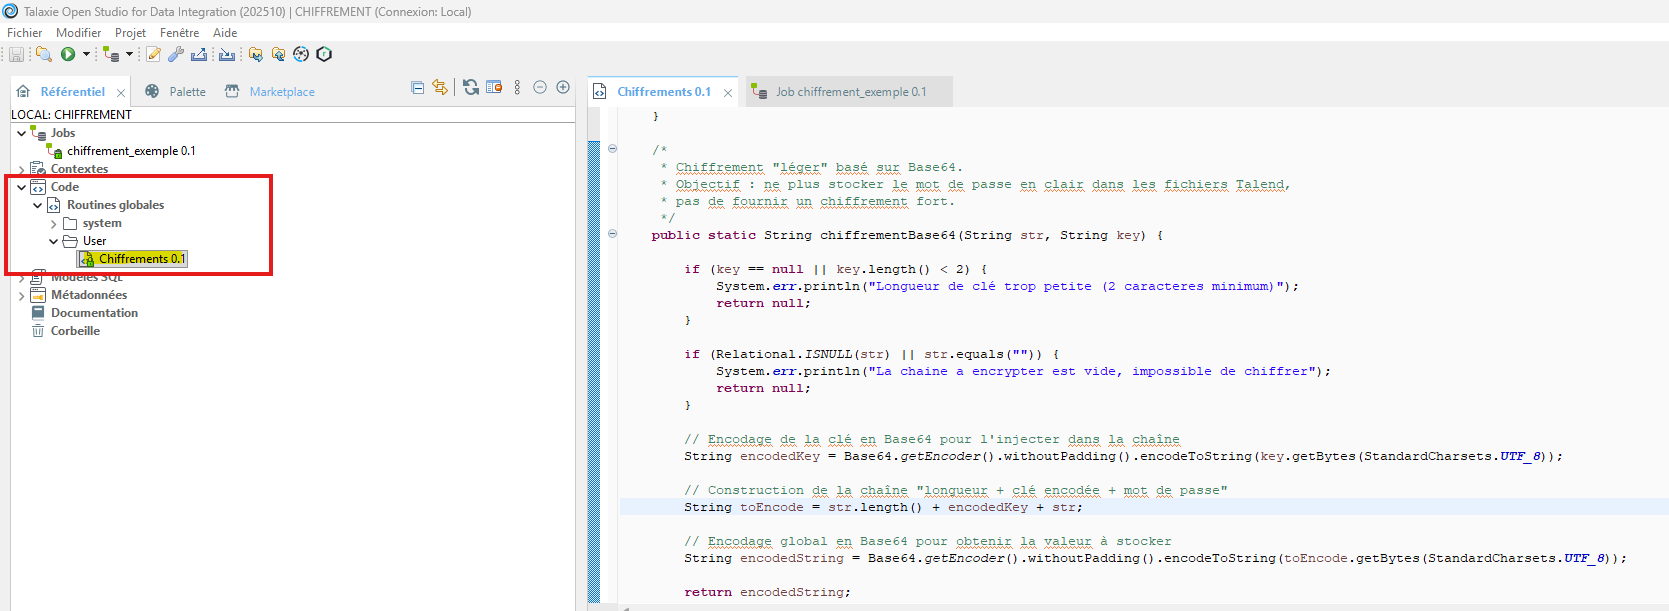Collapse all repository tree nodes
The width and height of the screenshot is (1669, 611).
pos(418,88)
